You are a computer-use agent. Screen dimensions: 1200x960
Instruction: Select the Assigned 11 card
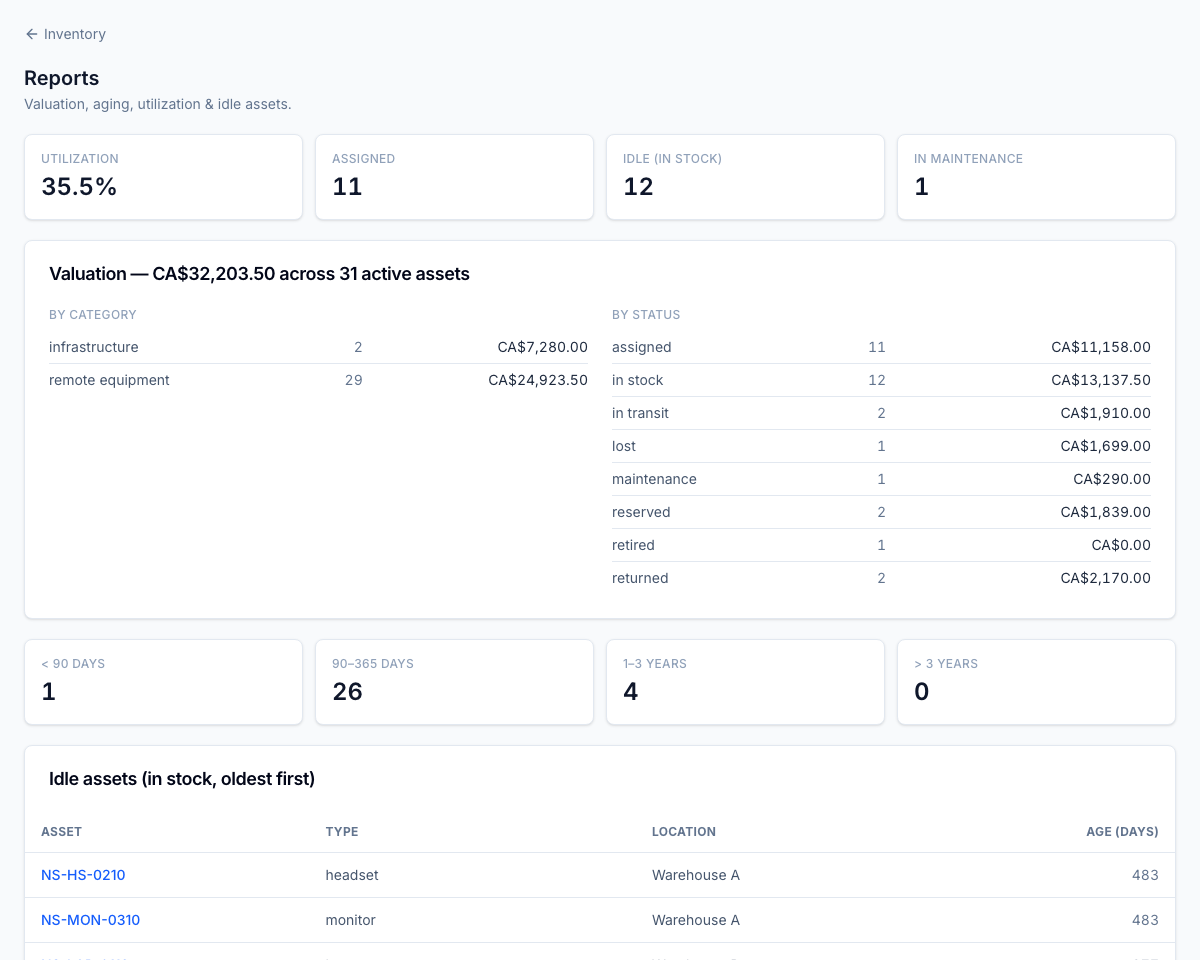coord(454,177)
